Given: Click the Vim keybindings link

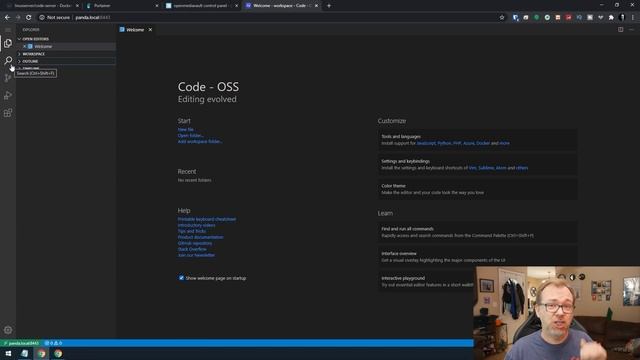Looking at the screenshot, I should click(472, 168).
